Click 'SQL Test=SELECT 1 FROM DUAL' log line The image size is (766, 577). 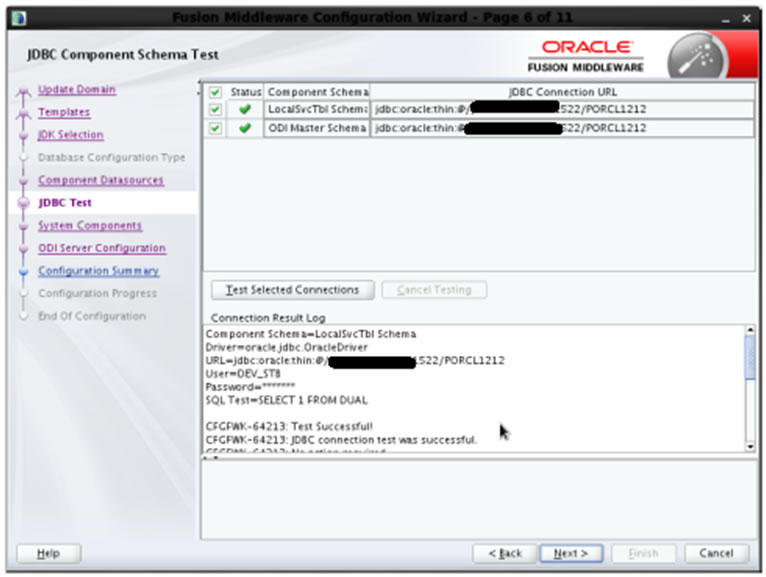pyautogui.click(x=286, y=400)
